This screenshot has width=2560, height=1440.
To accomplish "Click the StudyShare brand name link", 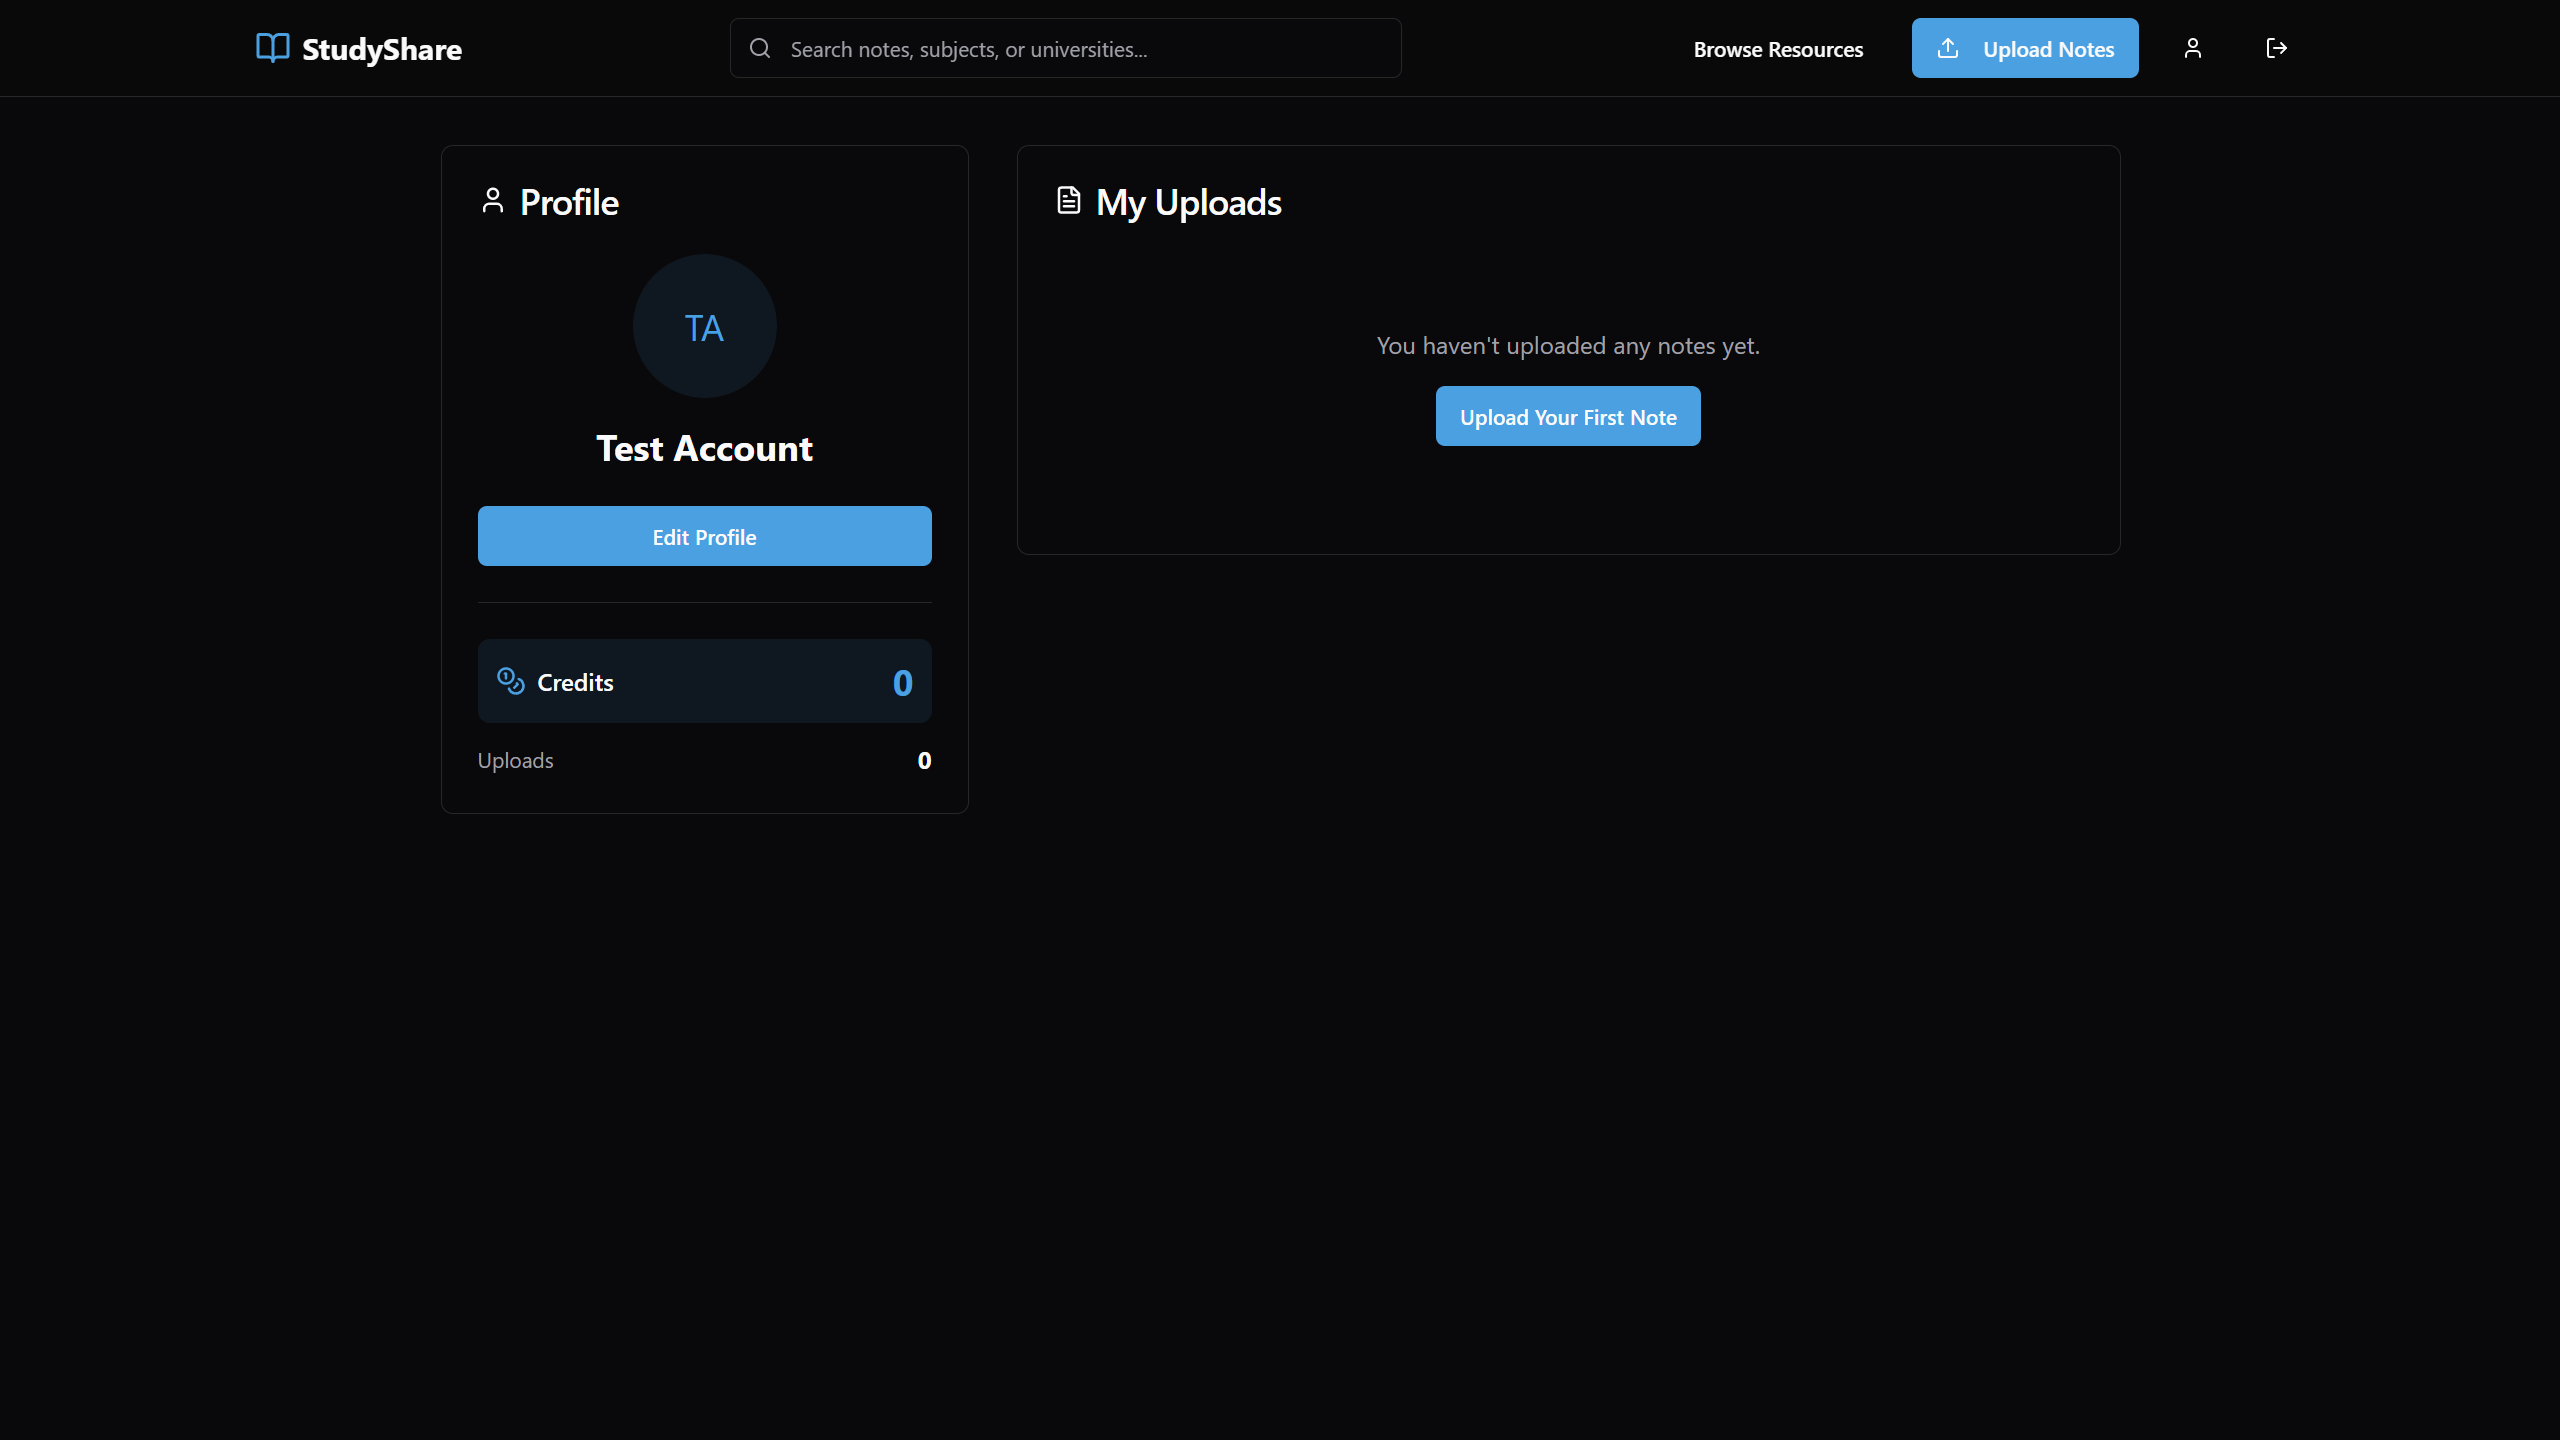I will tap(381, 49).
